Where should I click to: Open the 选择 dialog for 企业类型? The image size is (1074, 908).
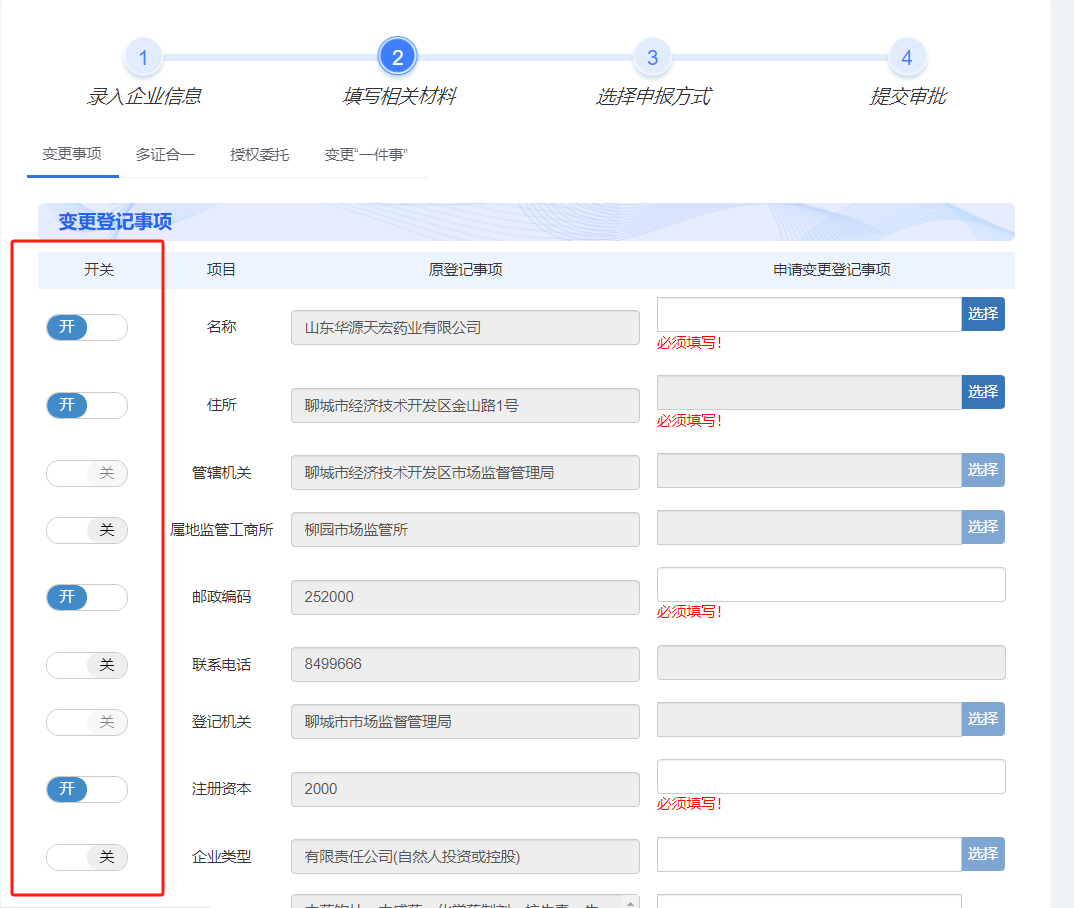click(983, 853)
